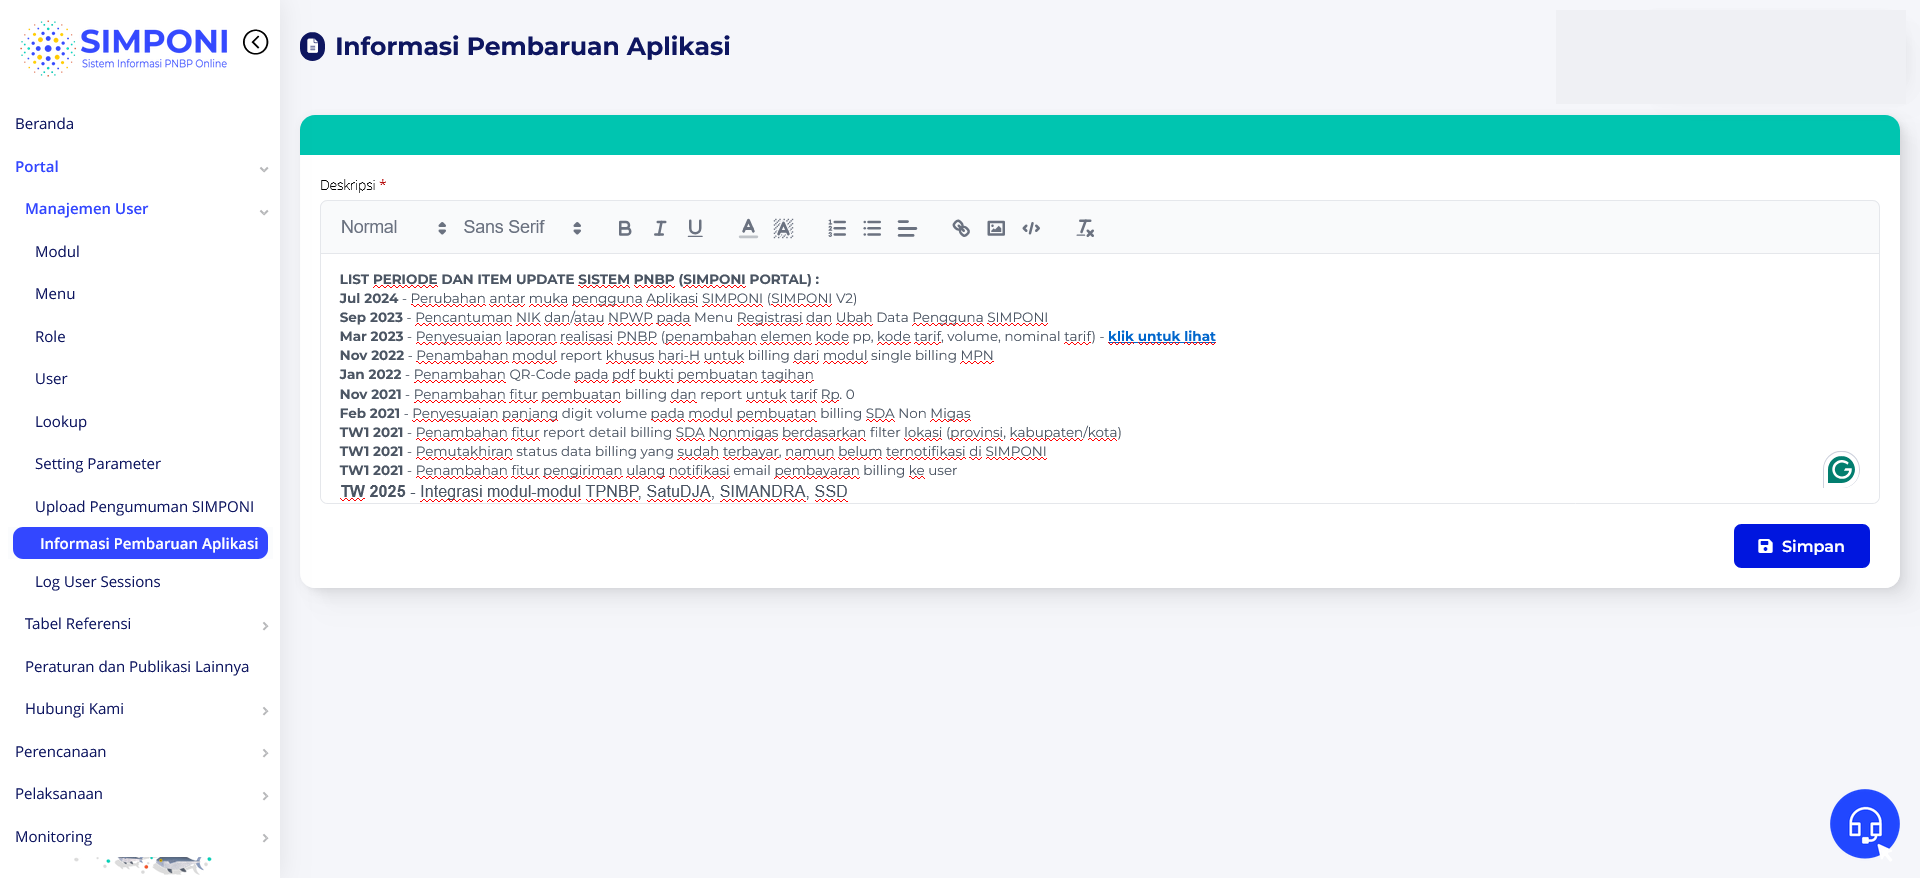
Task: Expand the Hubungi Kami submenu
Action: pyautogui.click(x=265, y=710)
